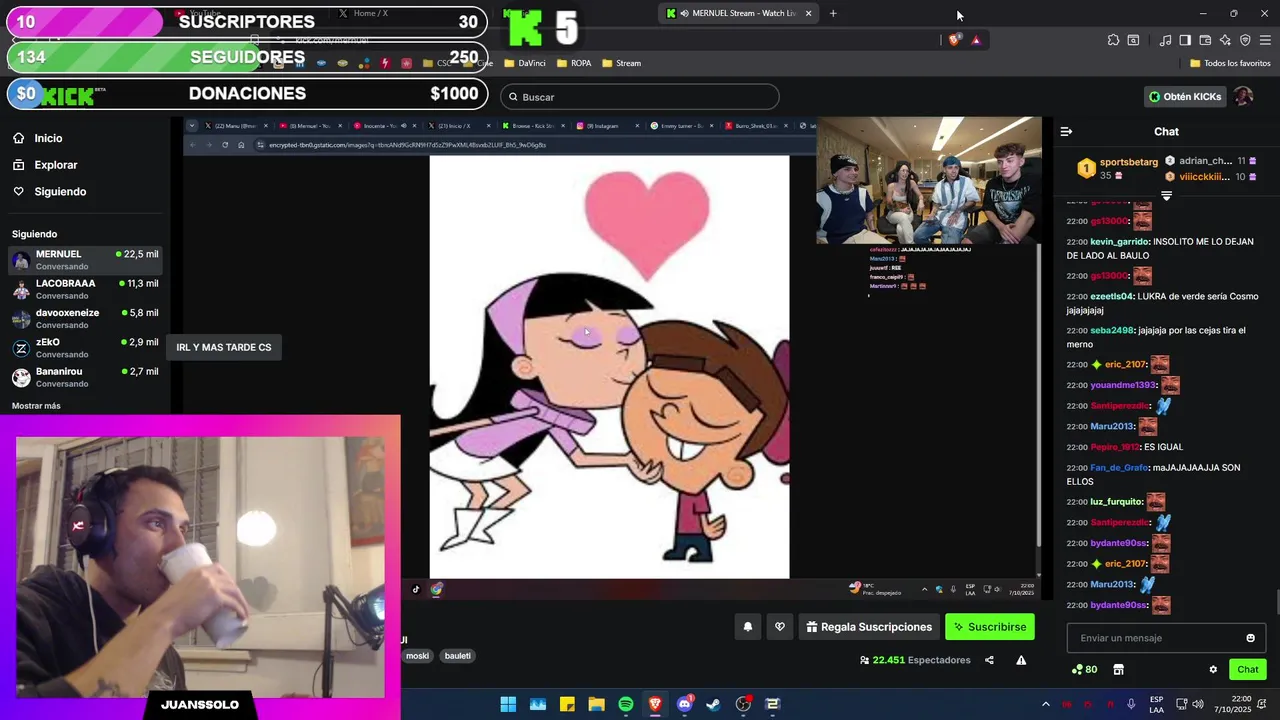Open Steam from the taskbar
1280x720 pixels.
coord(713,704)
